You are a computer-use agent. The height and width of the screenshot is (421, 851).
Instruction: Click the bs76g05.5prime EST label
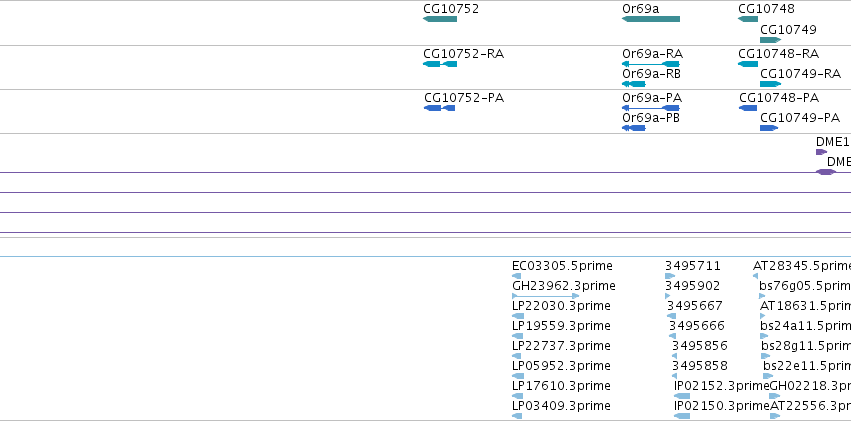tap(805, 286)
